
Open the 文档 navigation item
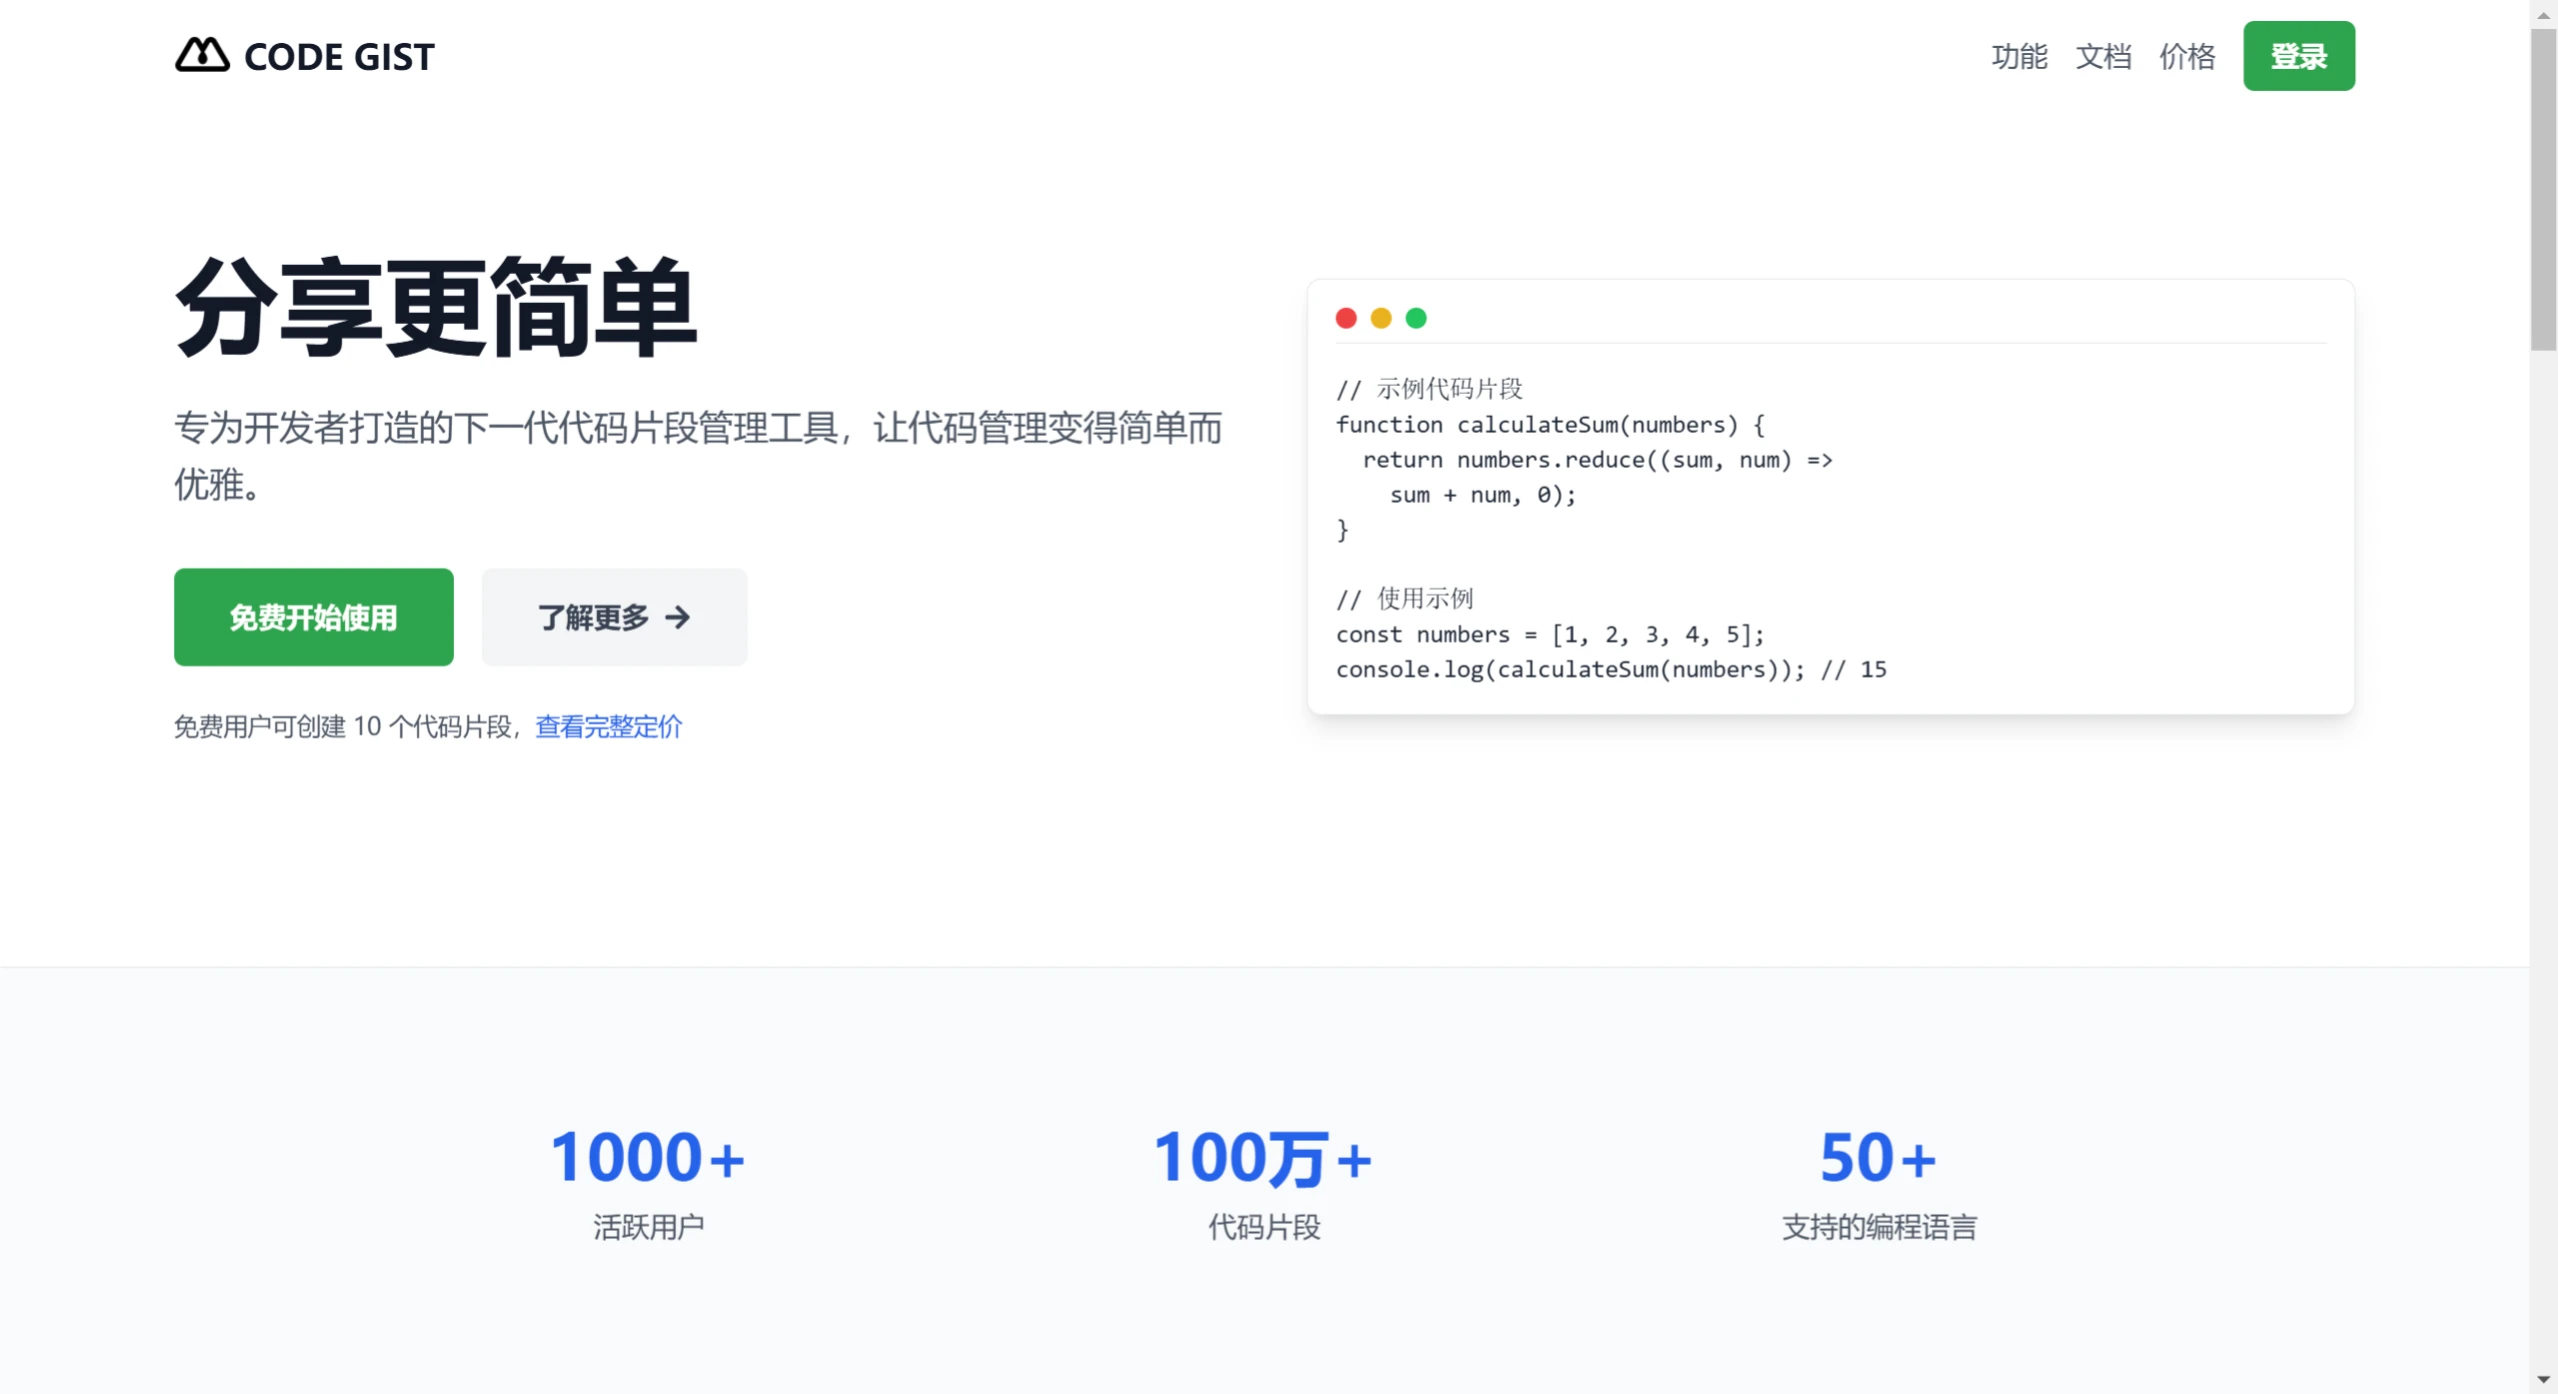pos(2103,57)
